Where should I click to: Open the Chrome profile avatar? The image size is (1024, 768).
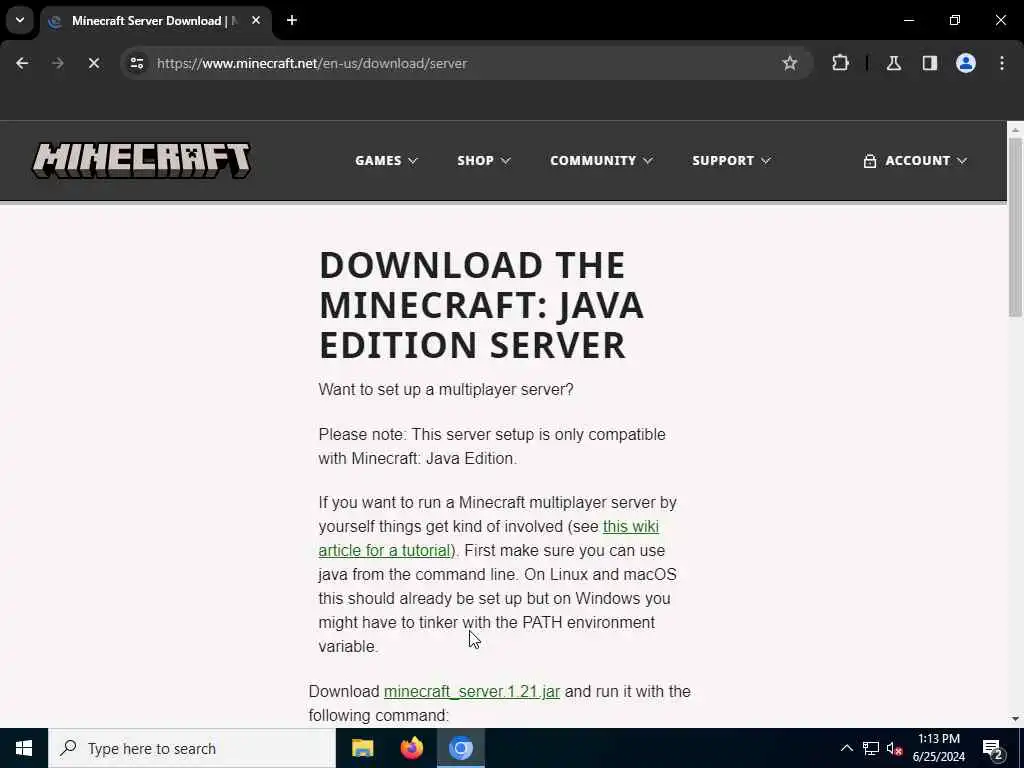966,63
